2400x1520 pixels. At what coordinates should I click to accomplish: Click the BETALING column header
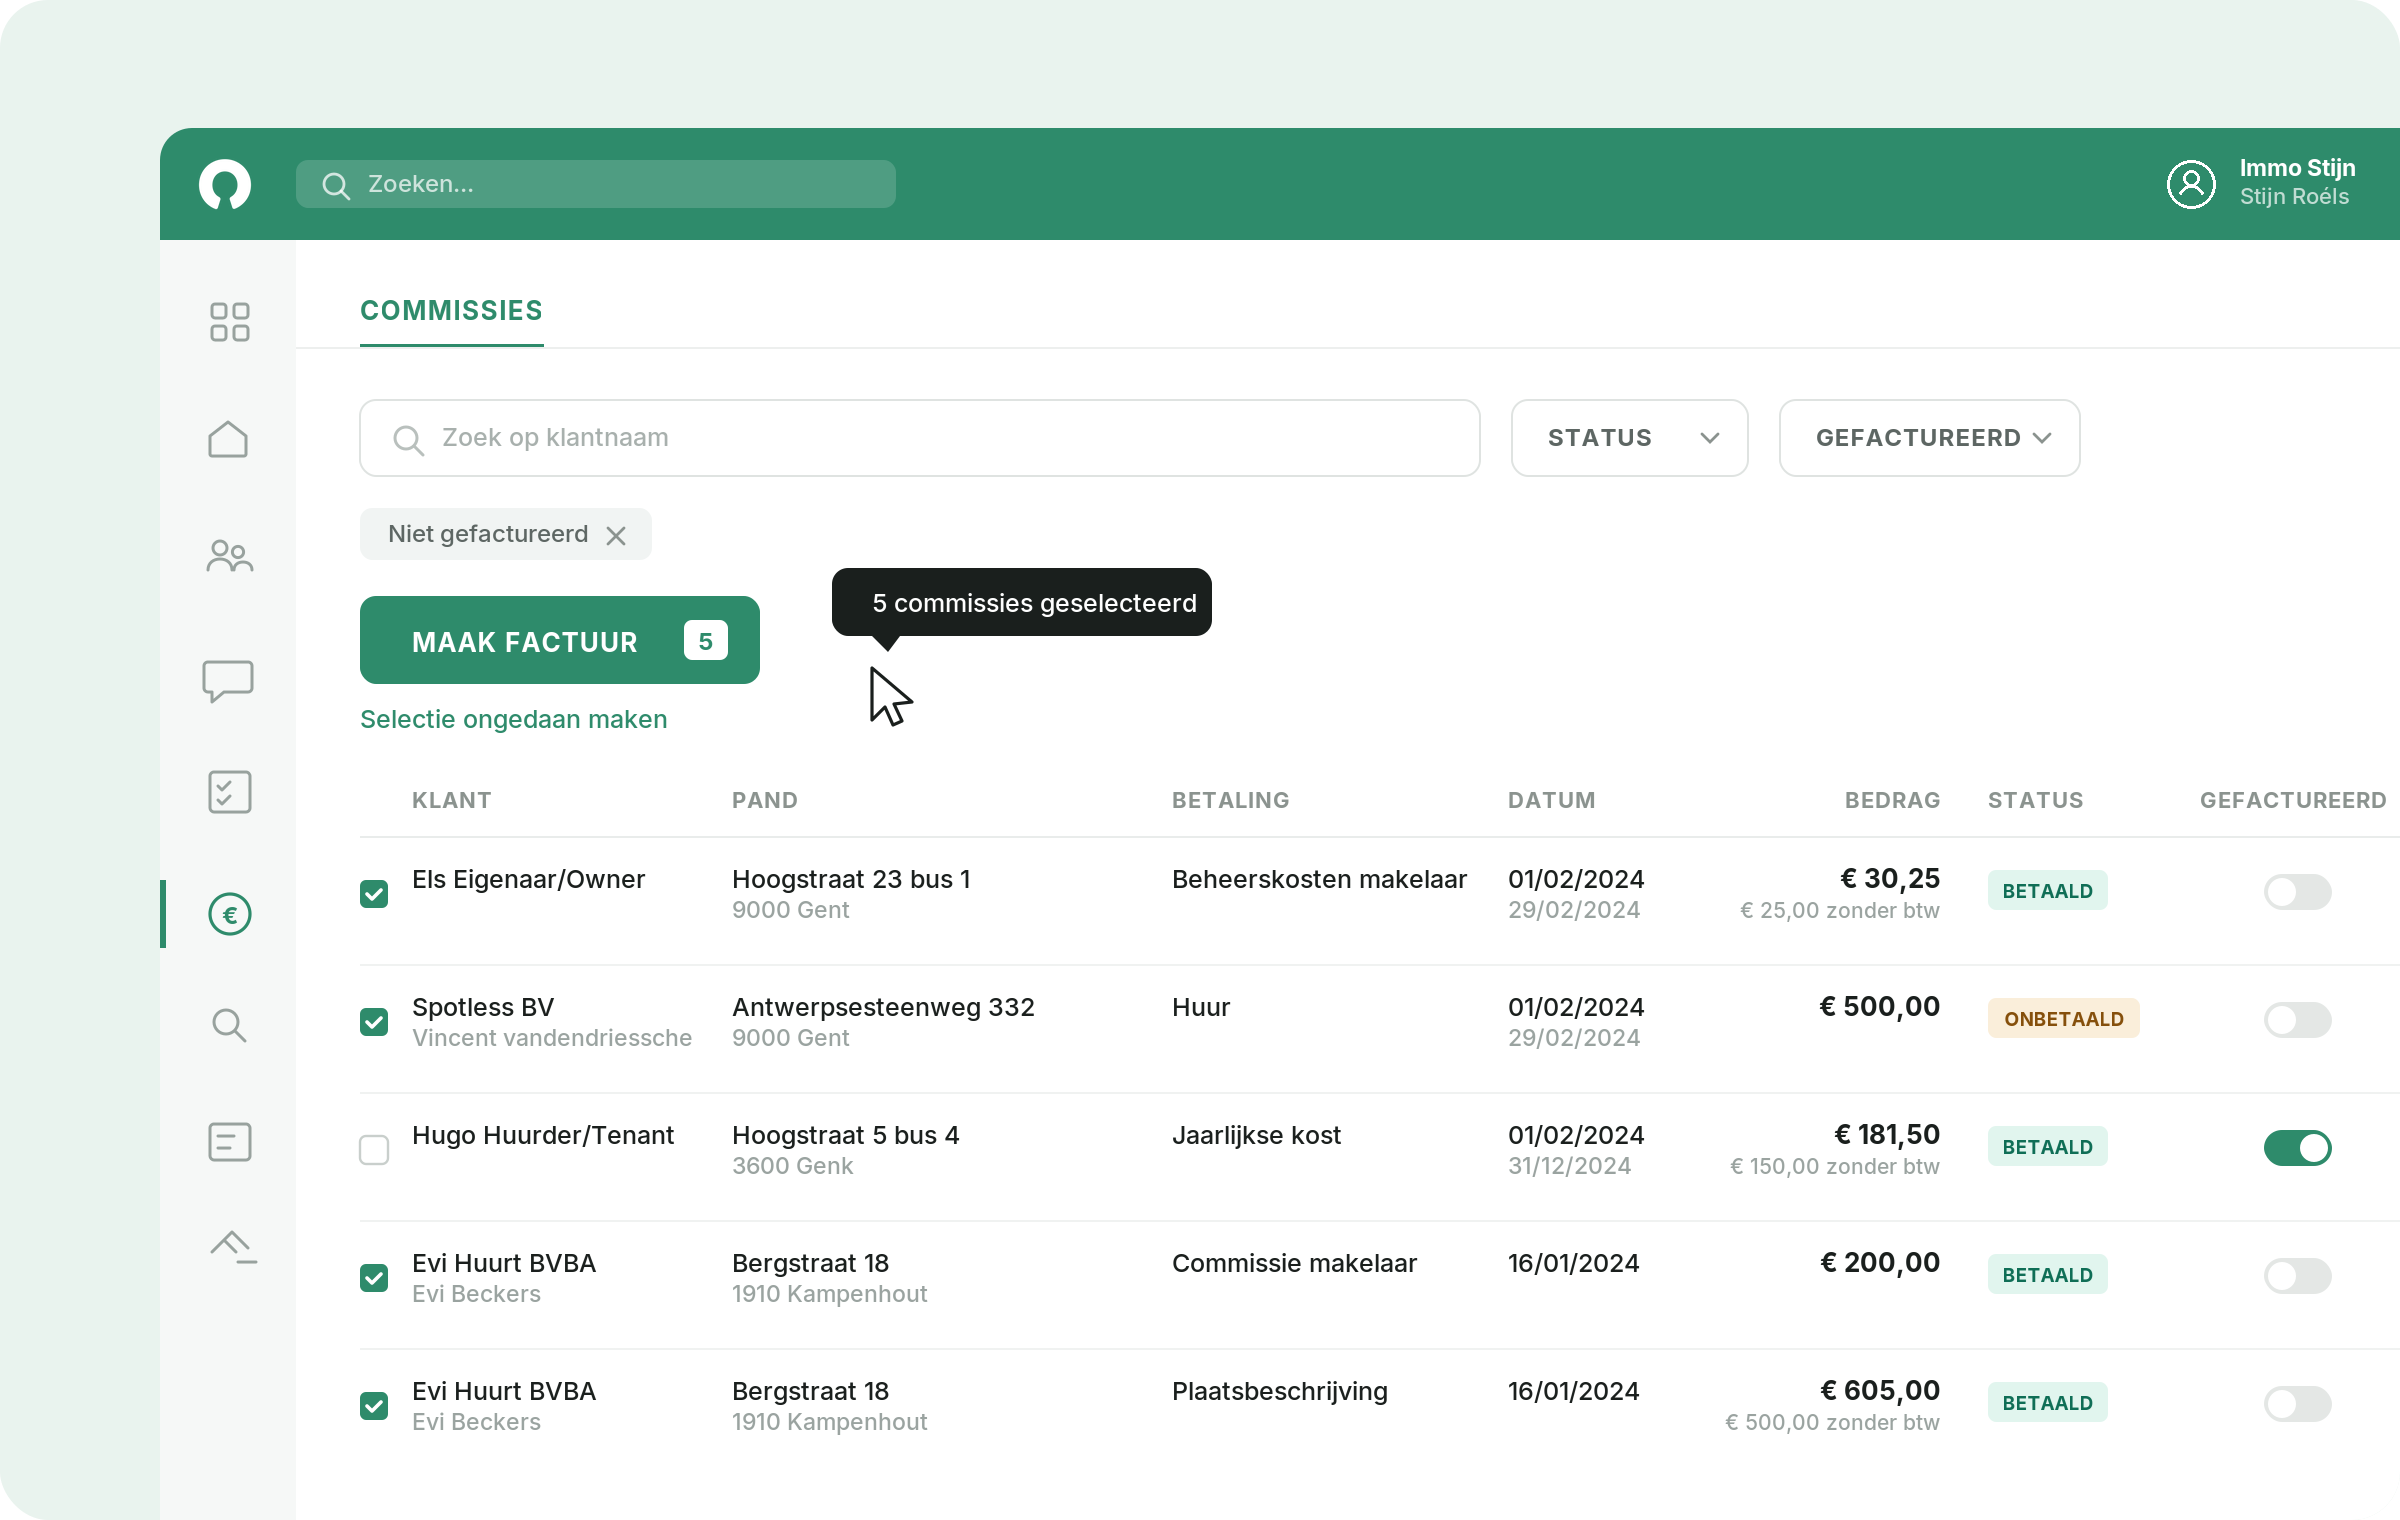(1230, 800)
